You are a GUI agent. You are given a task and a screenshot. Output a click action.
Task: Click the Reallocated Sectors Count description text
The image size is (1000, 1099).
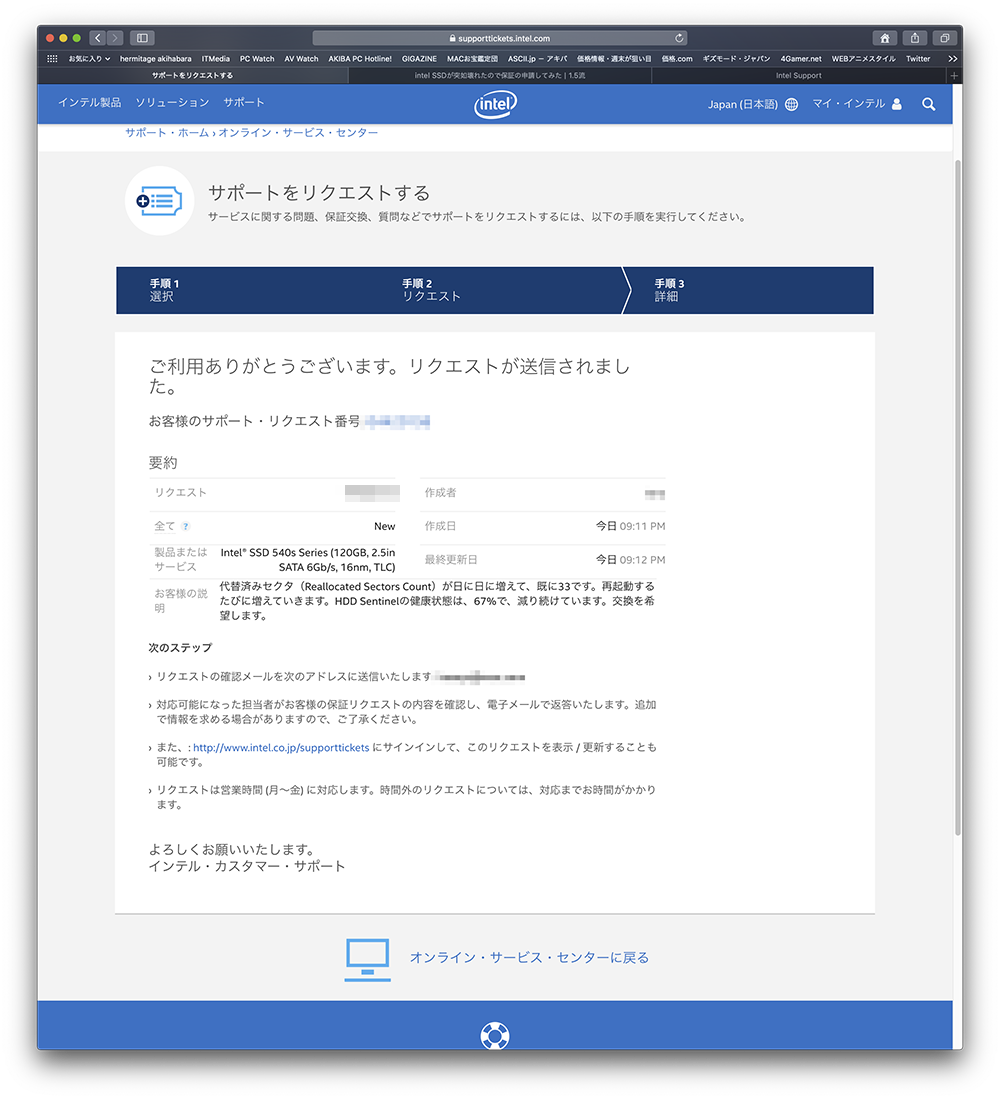click(x=437, y=601)
